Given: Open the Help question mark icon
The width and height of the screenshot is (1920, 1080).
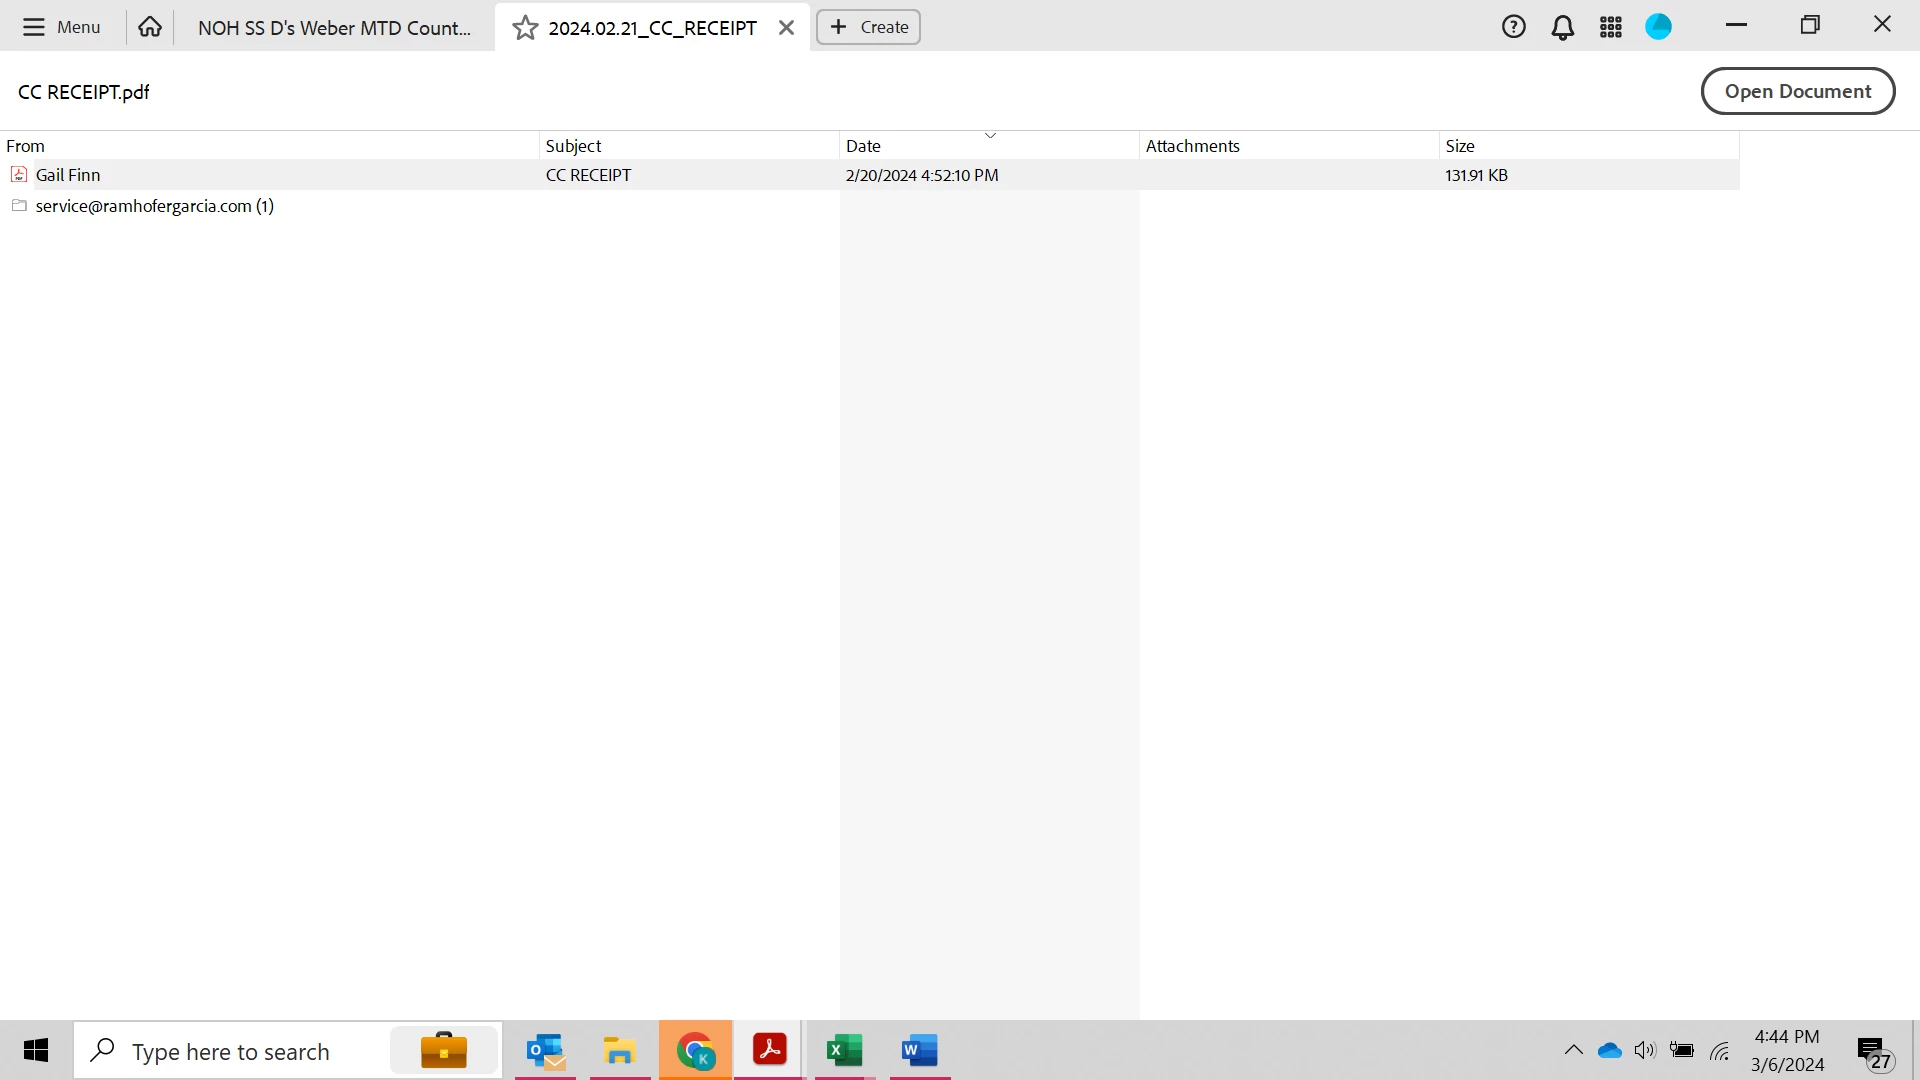Looking at the screenshot, I should [1513, 27].
